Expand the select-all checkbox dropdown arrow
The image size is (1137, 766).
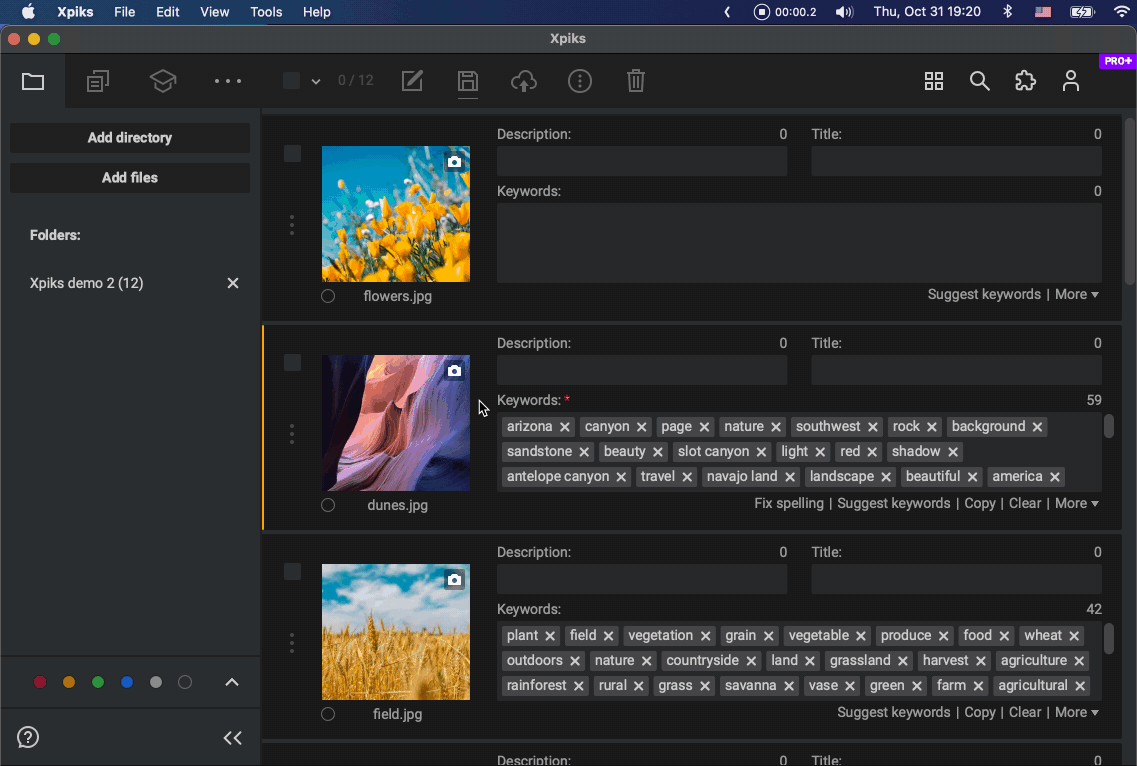(x=316, y=81)
